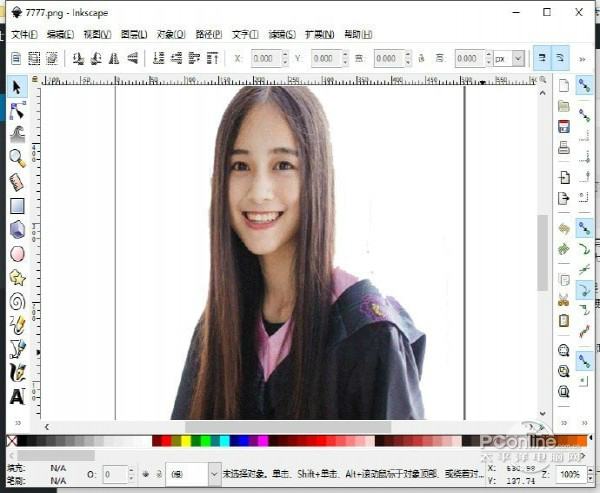The width and height of the screenshot is (600, 493).
Task: Activate the Text tool
Action: tap(17, 397)
